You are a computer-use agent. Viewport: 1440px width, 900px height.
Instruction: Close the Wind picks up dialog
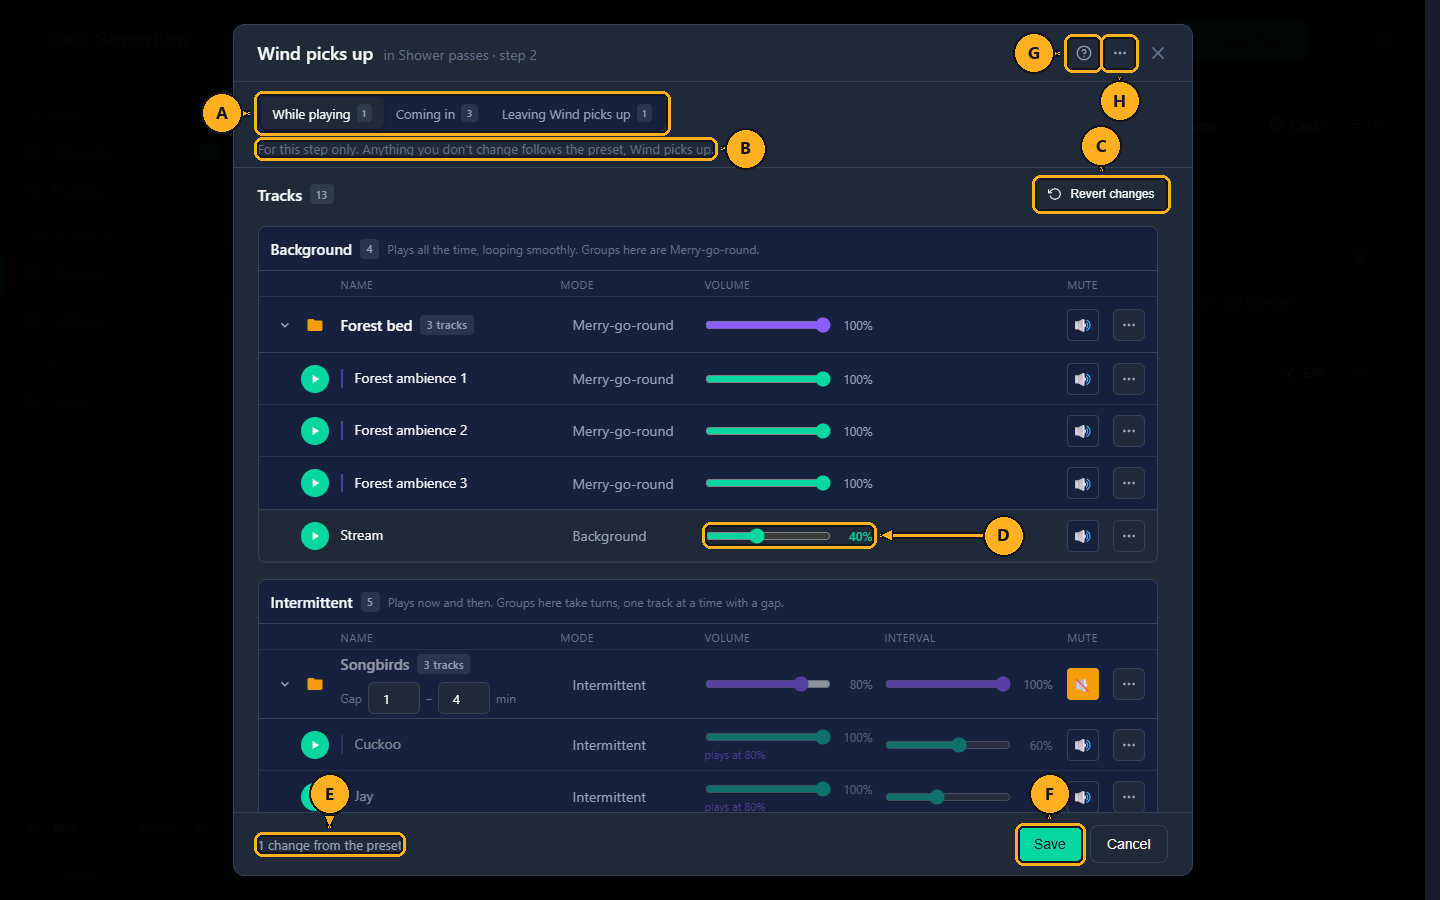click(1157, 53)
